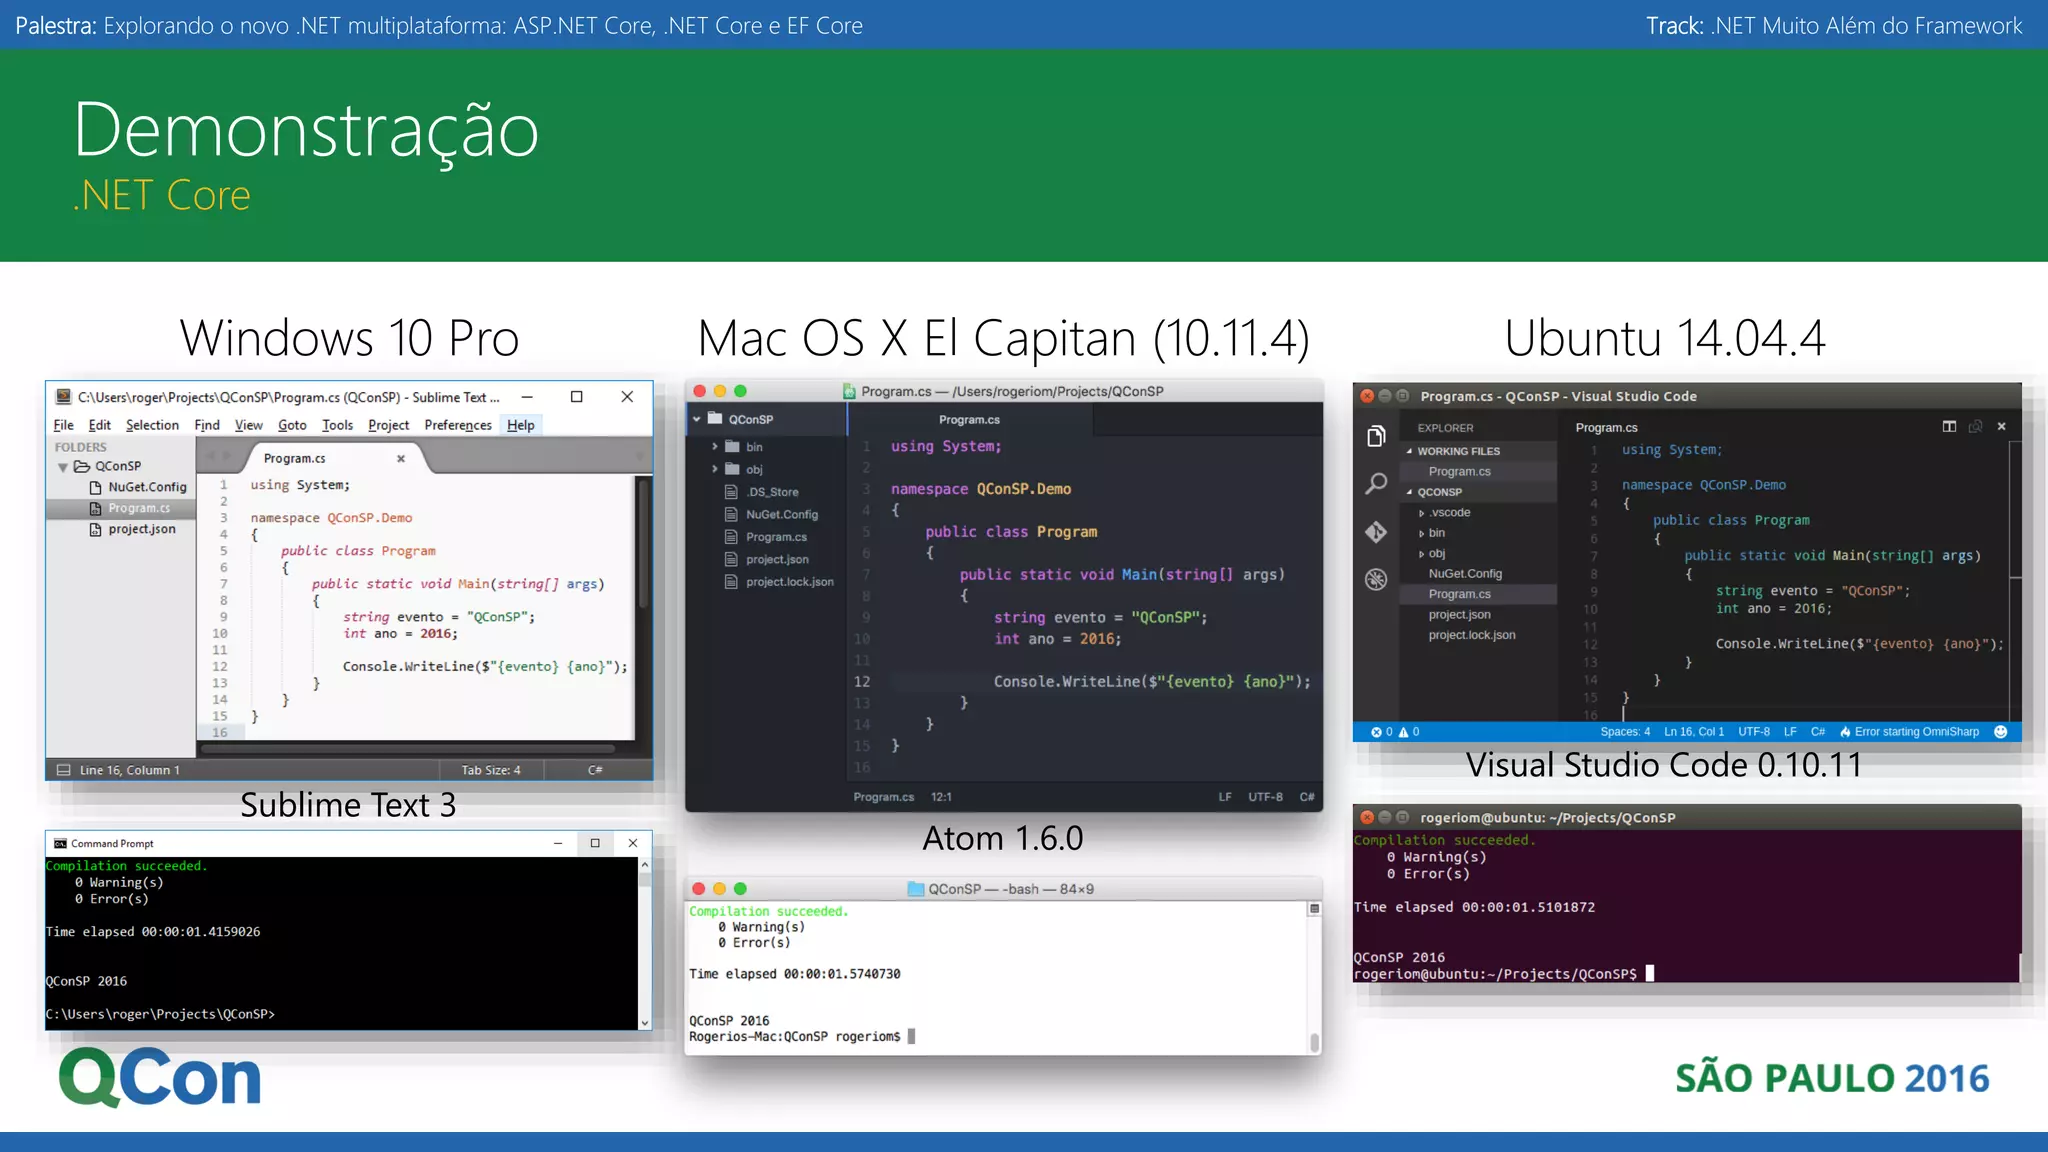Toggle the sidebar icon in Sublime status bar
This screenshot has width=2048, height=1152.
point(63,770)
